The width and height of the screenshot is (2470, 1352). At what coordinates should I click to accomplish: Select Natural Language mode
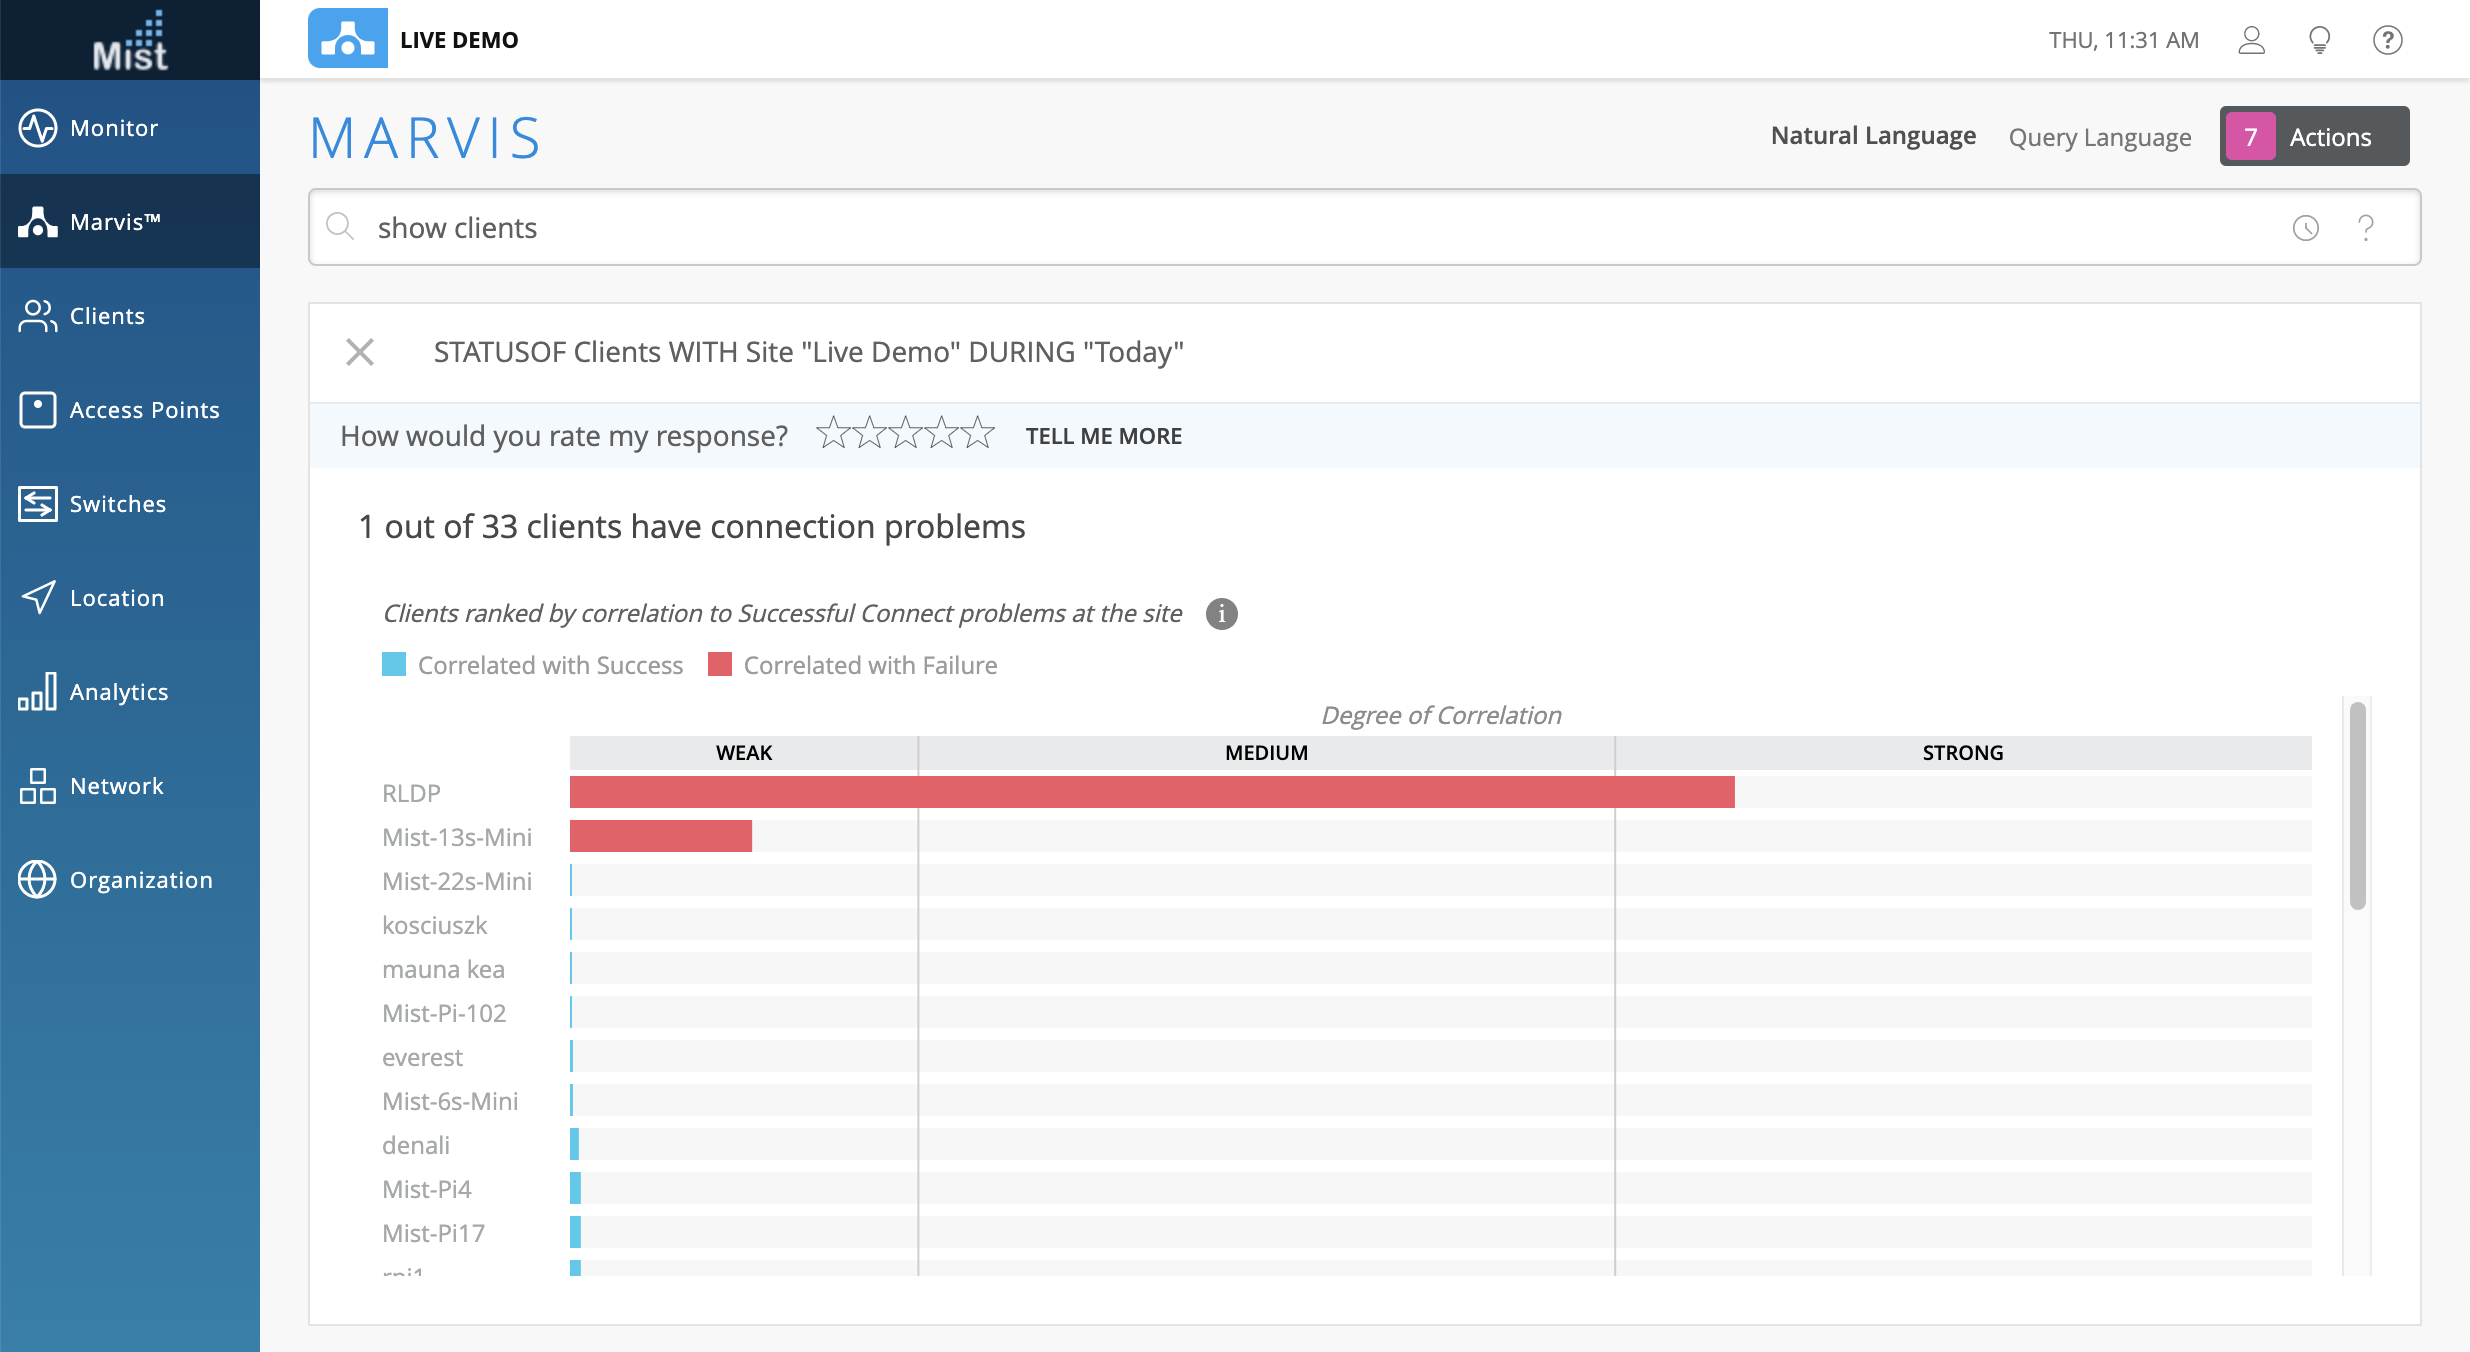[x=1873, y=136]
